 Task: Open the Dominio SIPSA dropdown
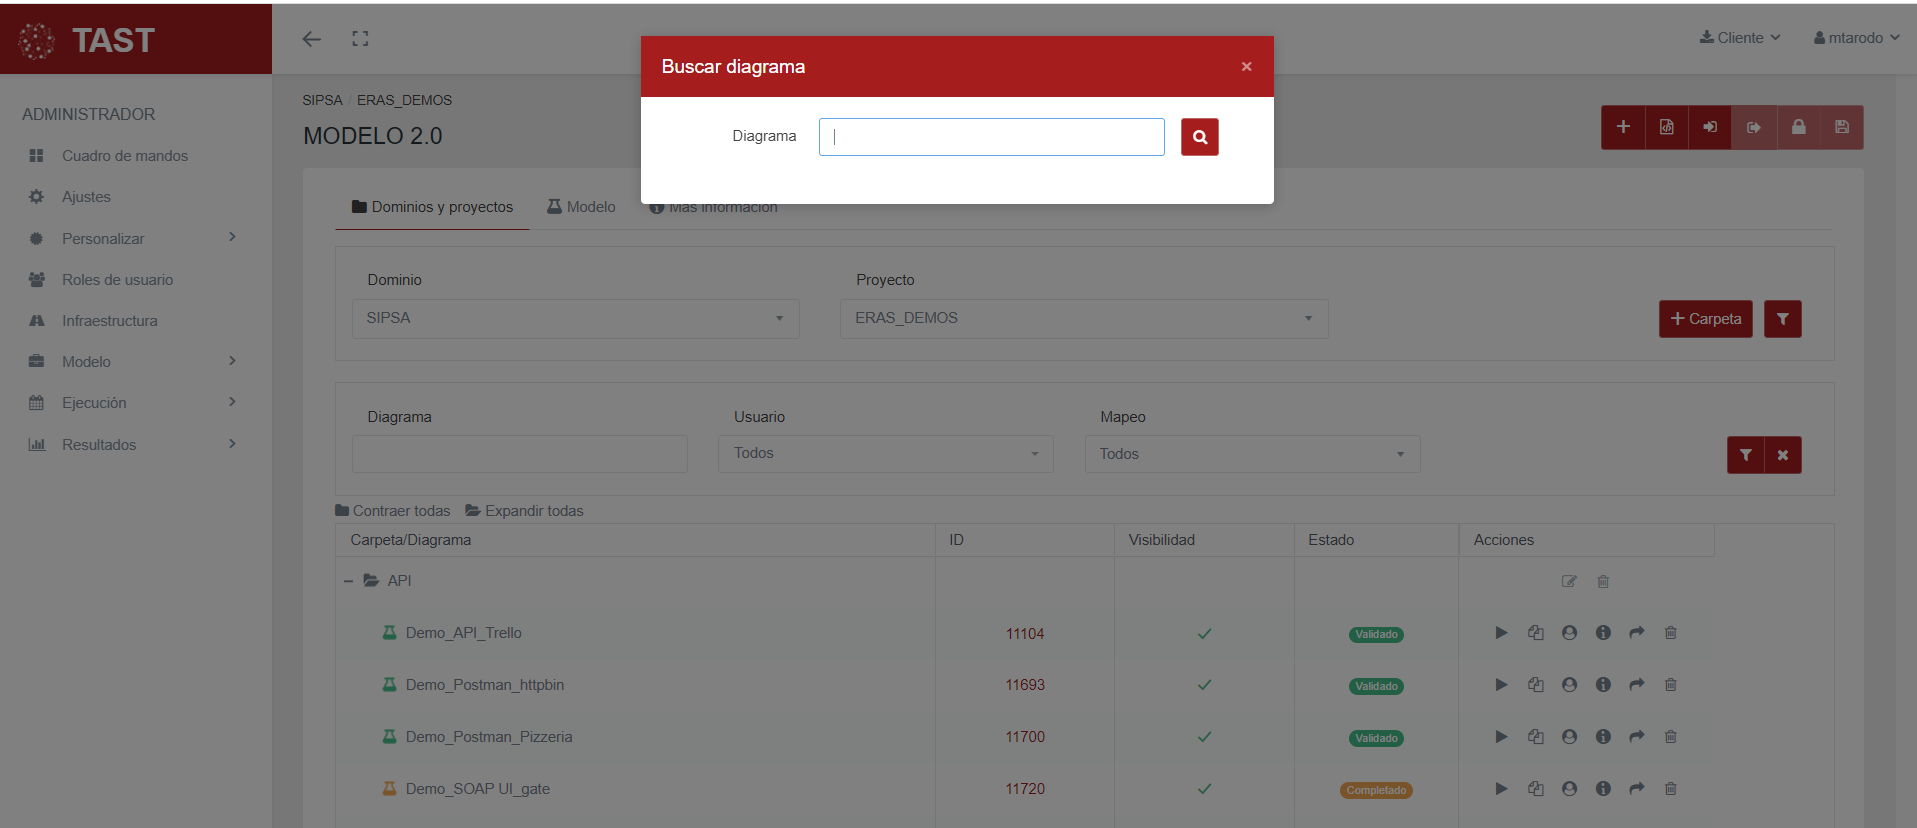[x=575, y=318]
